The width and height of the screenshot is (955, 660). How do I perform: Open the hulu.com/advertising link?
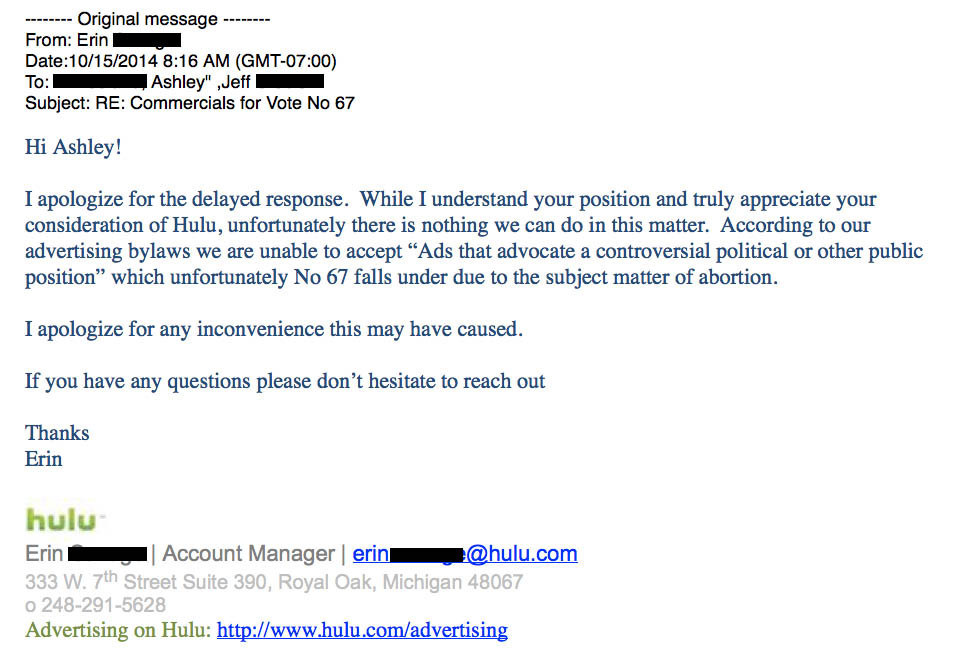point(362,630)
